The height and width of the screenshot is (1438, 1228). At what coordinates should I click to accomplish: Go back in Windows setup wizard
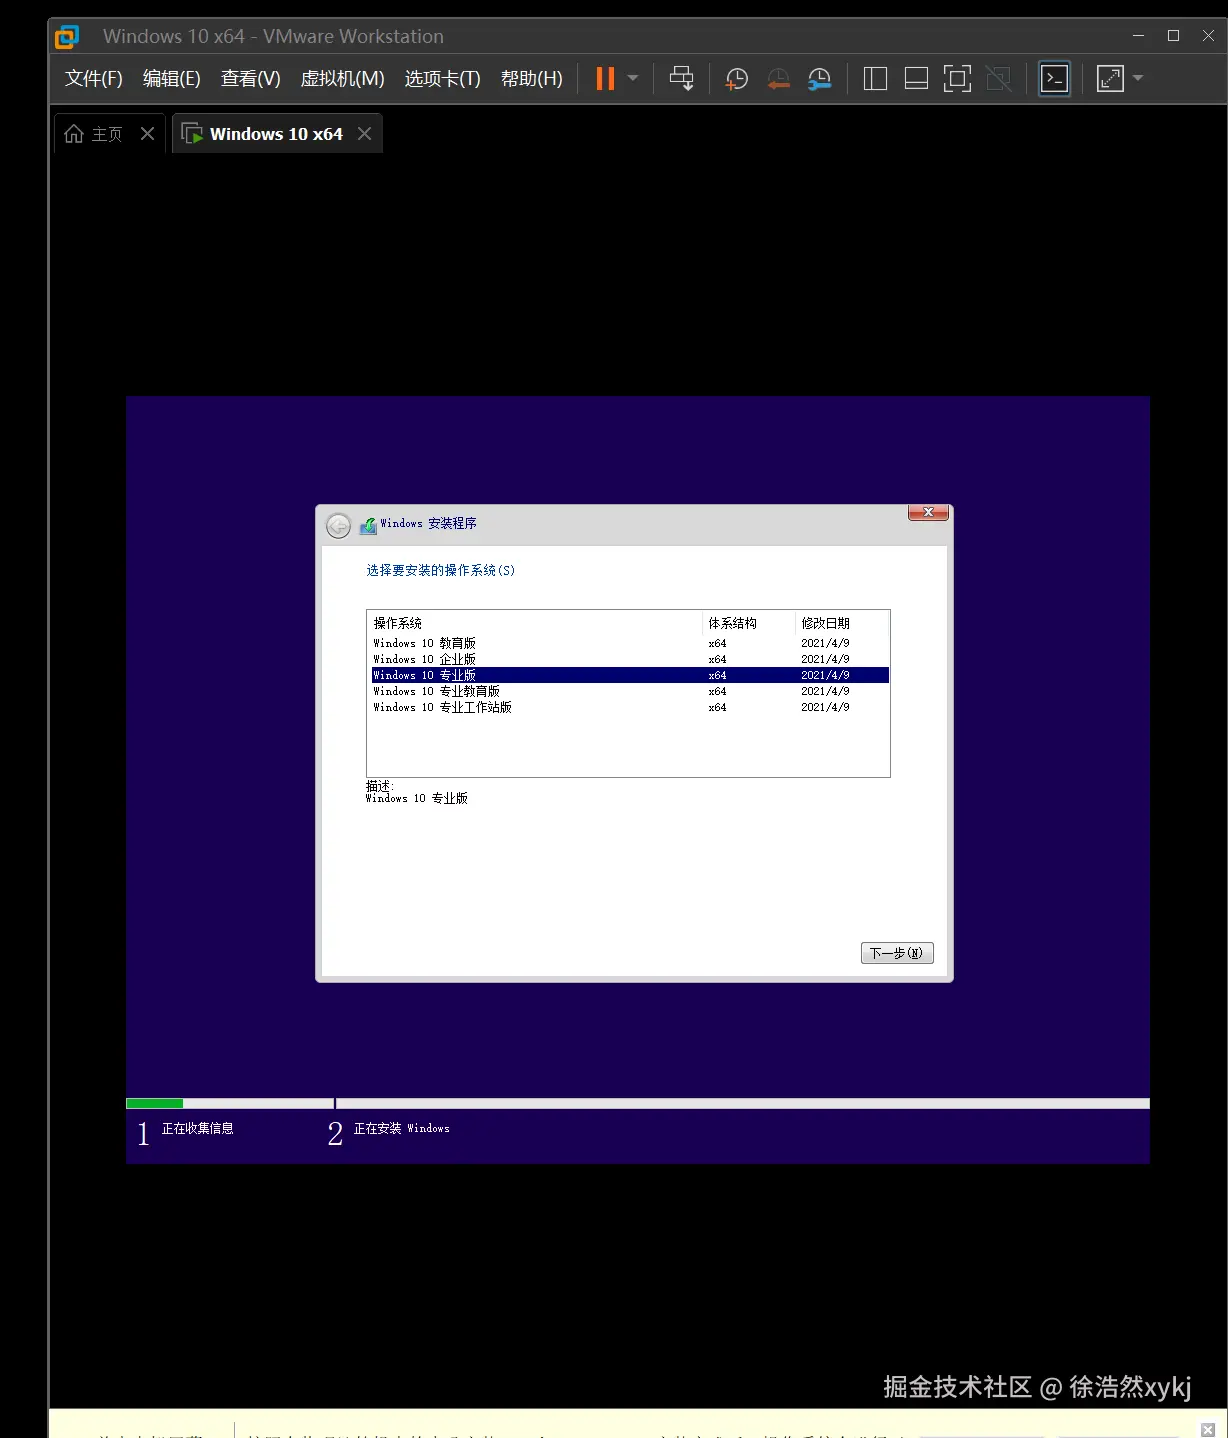coord(339,525)
